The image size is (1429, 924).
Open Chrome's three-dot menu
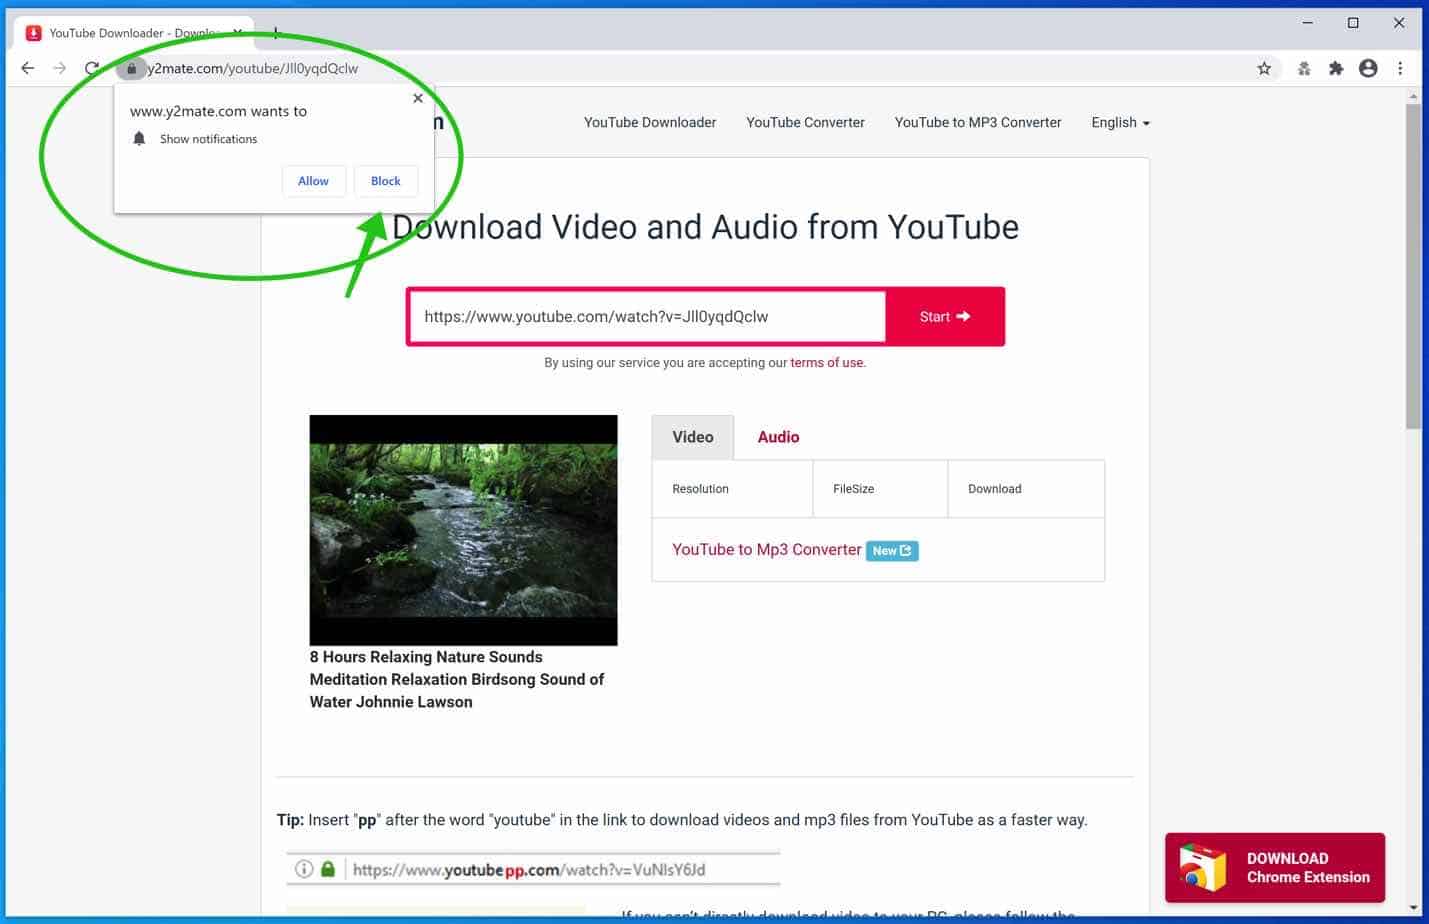pyautogui.click(x=1400, y=68)
